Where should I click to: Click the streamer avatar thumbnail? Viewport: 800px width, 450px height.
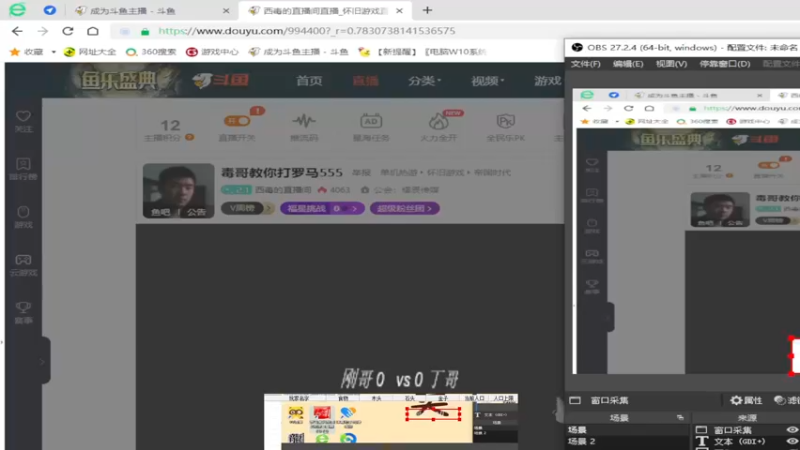pos(179,190)
